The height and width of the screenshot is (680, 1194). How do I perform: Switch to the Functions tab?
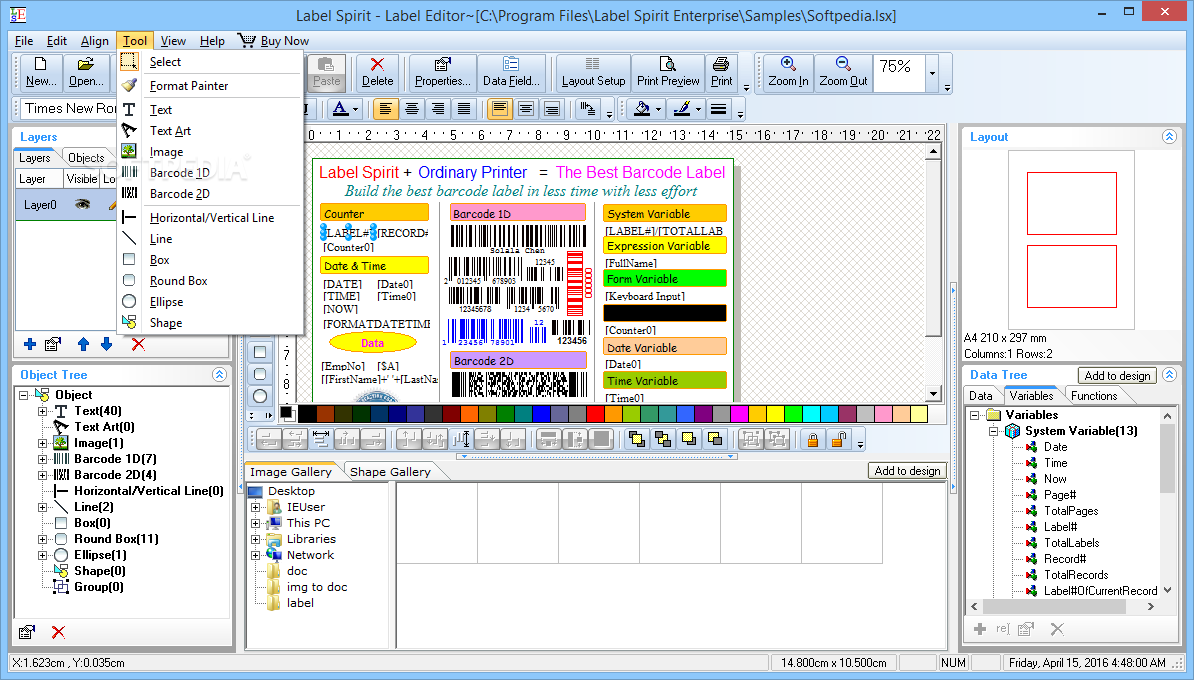(1093, 396)
